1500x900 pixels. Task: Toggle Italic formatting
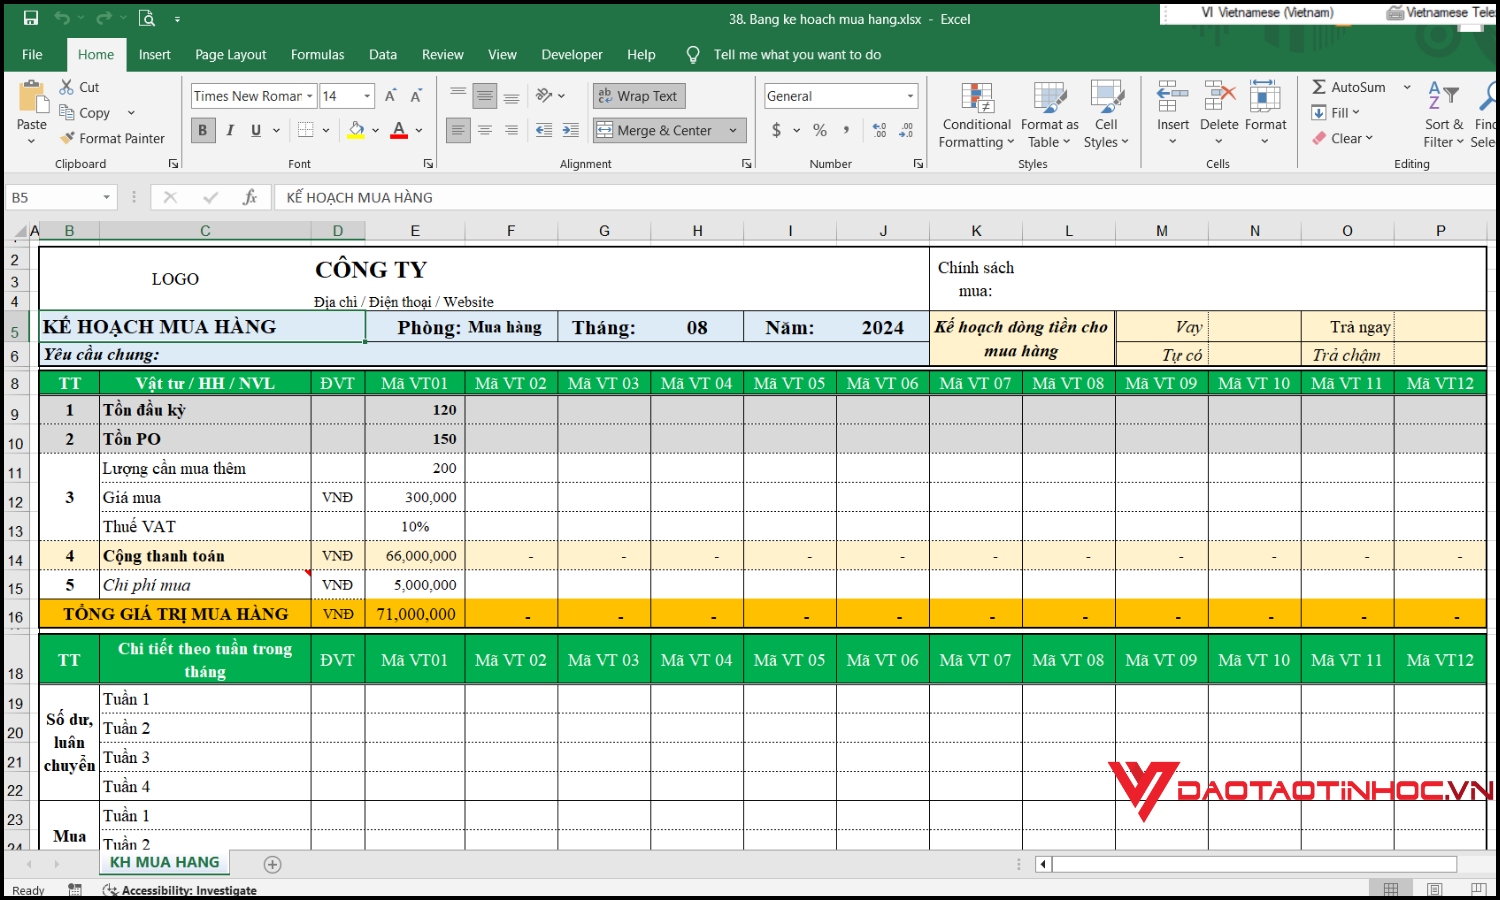(230, 130)
